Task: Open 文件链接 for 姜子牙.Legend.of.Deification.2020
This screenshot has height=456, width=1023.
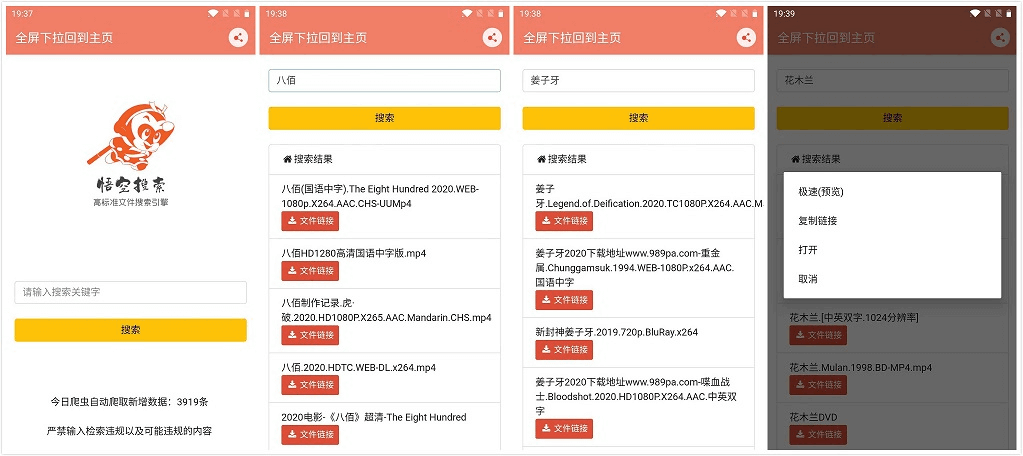Action: click(x=564, y=221)
